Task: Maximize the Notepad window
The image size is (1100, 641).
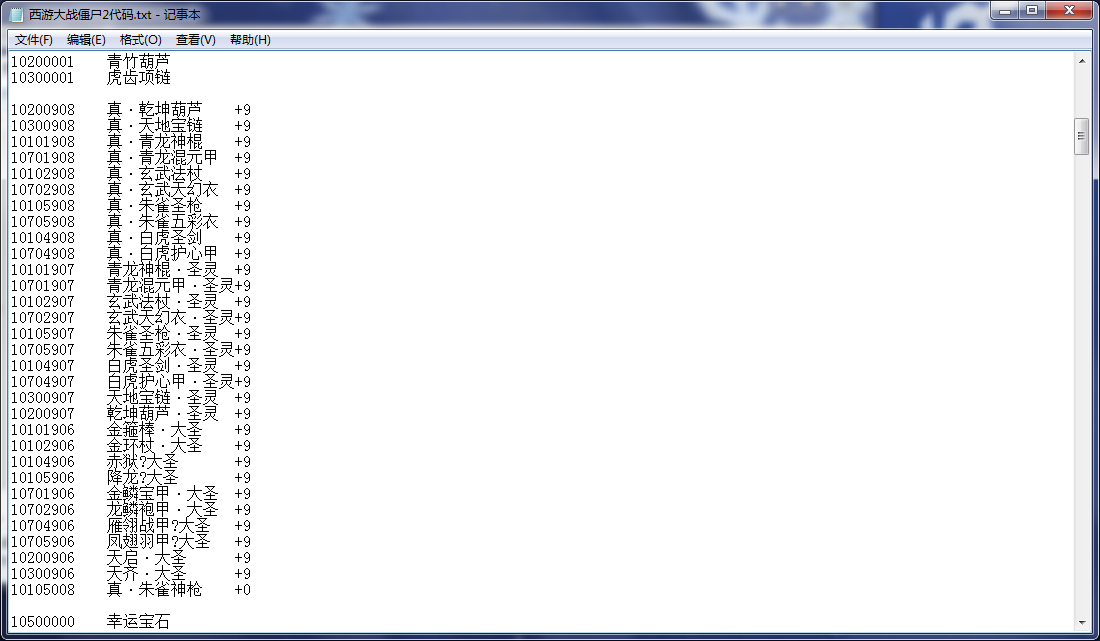Action: coord(1031,11)
